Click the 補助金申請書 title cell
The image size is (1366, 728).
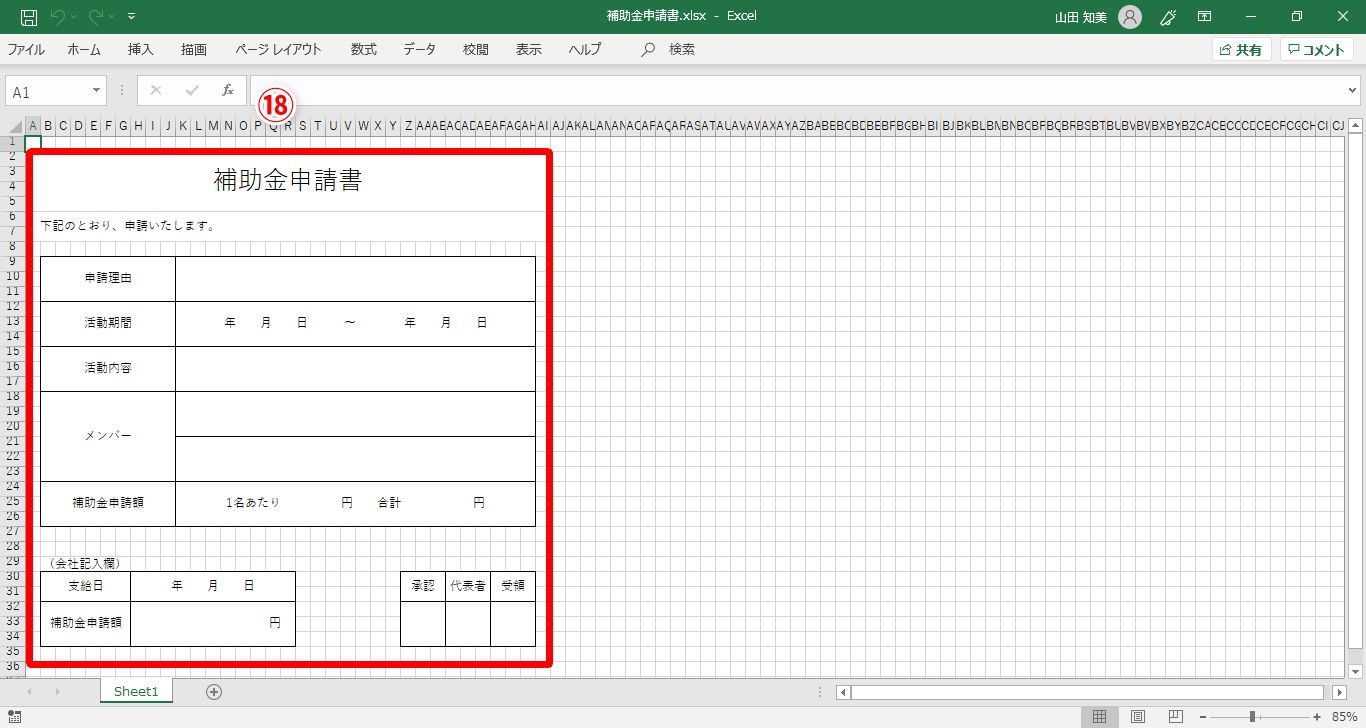[x=288, y=181]
